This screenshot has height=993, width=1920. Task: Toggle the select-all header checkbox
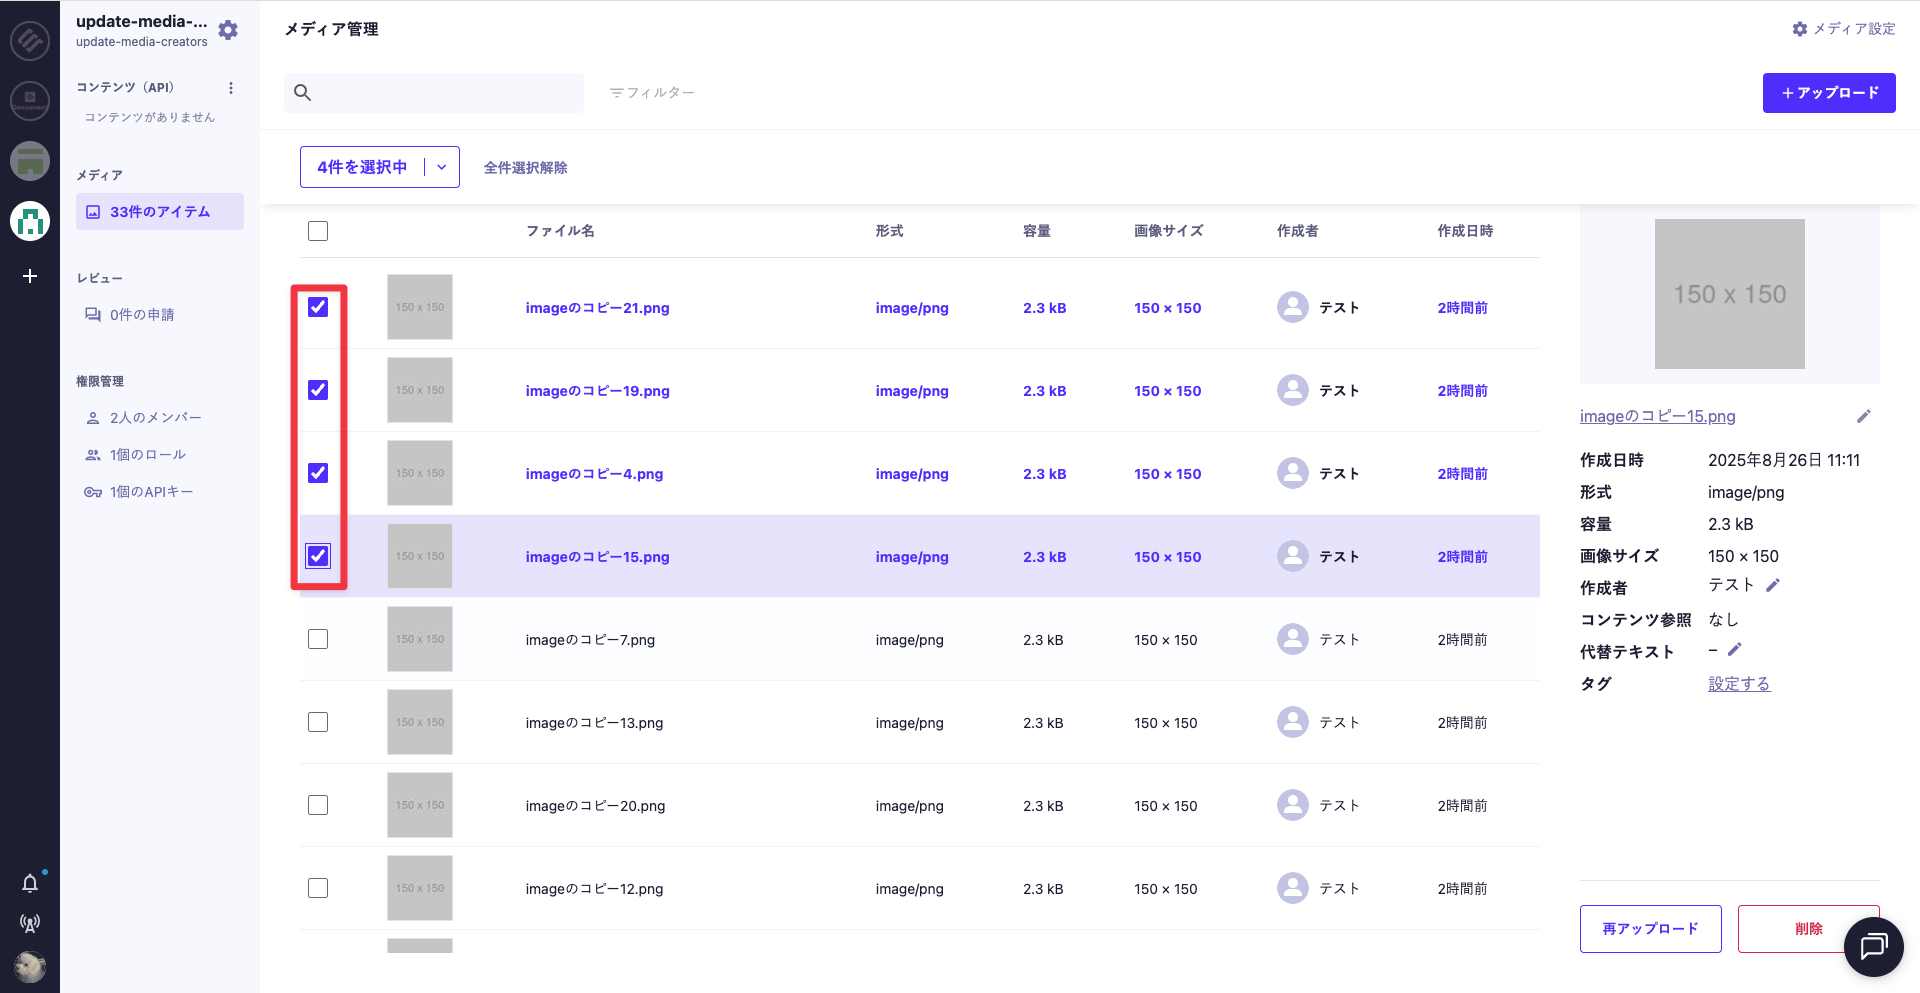[318, 231]
